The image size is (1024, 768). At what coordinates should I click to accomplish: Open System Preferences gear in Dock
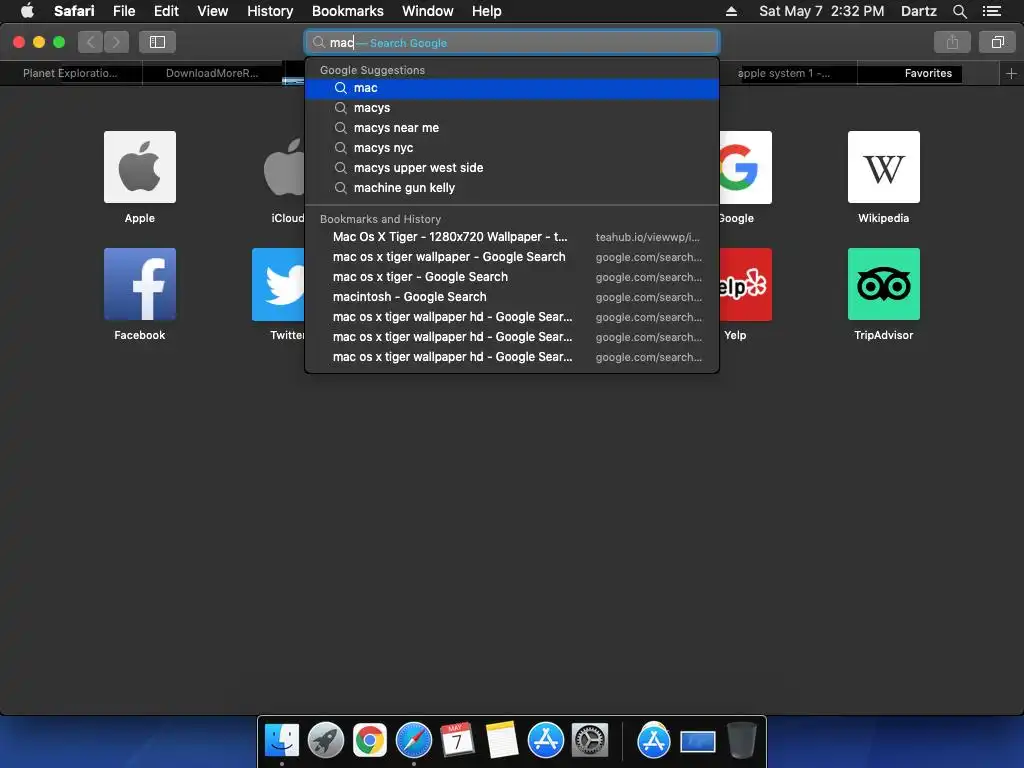pyautogui.click(x=590, y=741)
